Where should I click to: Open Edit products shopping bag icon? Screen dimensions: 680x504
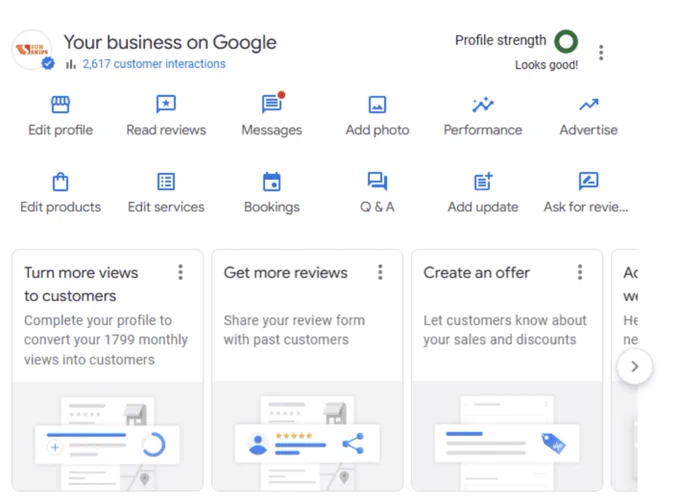coord(60,182)
